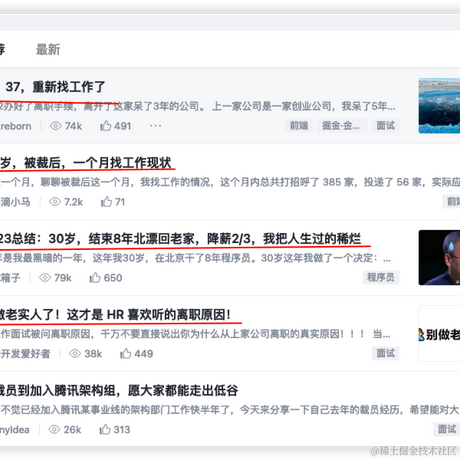Click the eye views icon showing 26k
This screenshot has height=460, width=460.
(54, 429)
